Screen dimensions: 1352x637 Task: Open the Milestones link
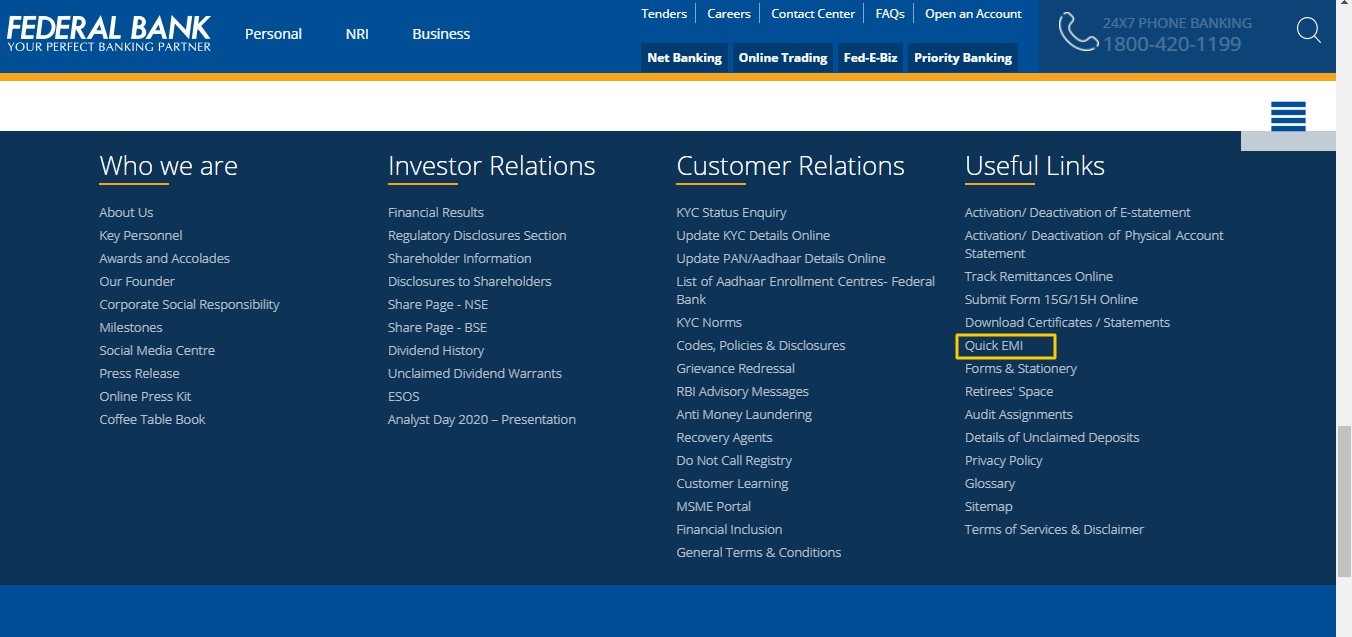tap(131, 327)
